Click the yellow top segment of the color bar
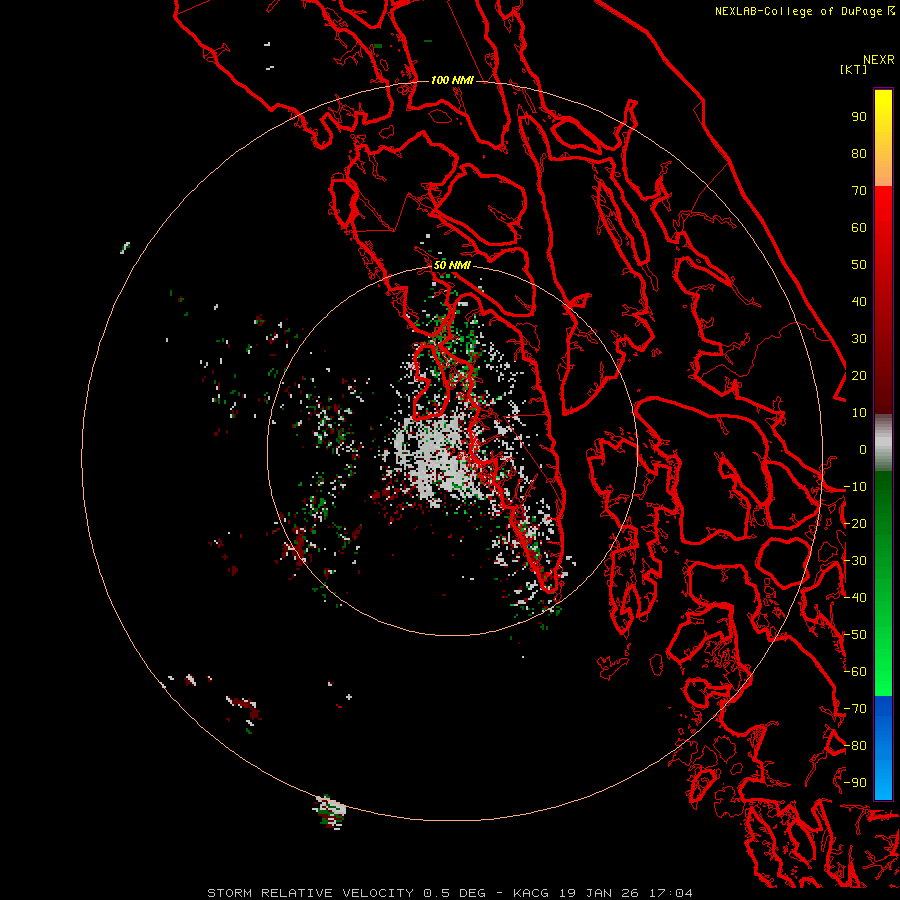The width and height of the screenshot is (900, 900). click(883, 138)
